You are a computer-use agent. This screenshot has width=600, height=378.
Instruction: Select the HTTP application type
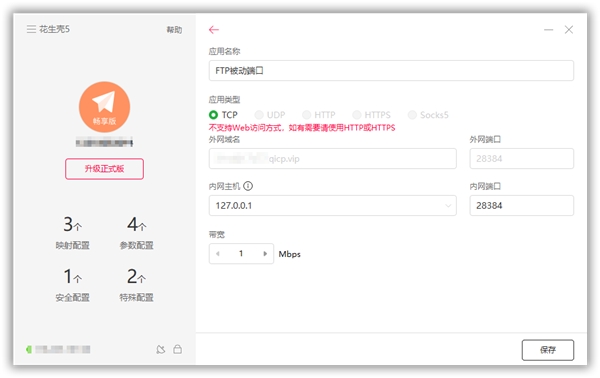coord(319,115)
